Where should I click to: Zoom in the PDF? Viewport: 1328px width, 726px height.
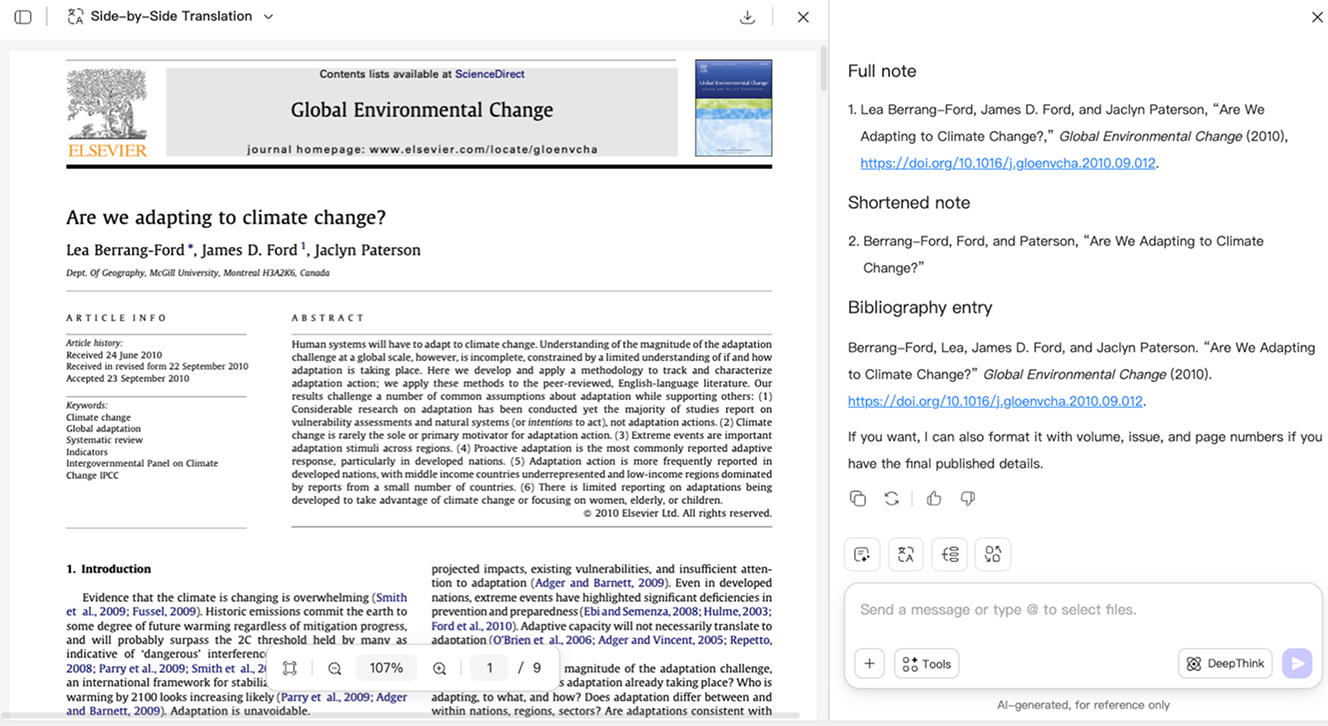click(439, 668)
